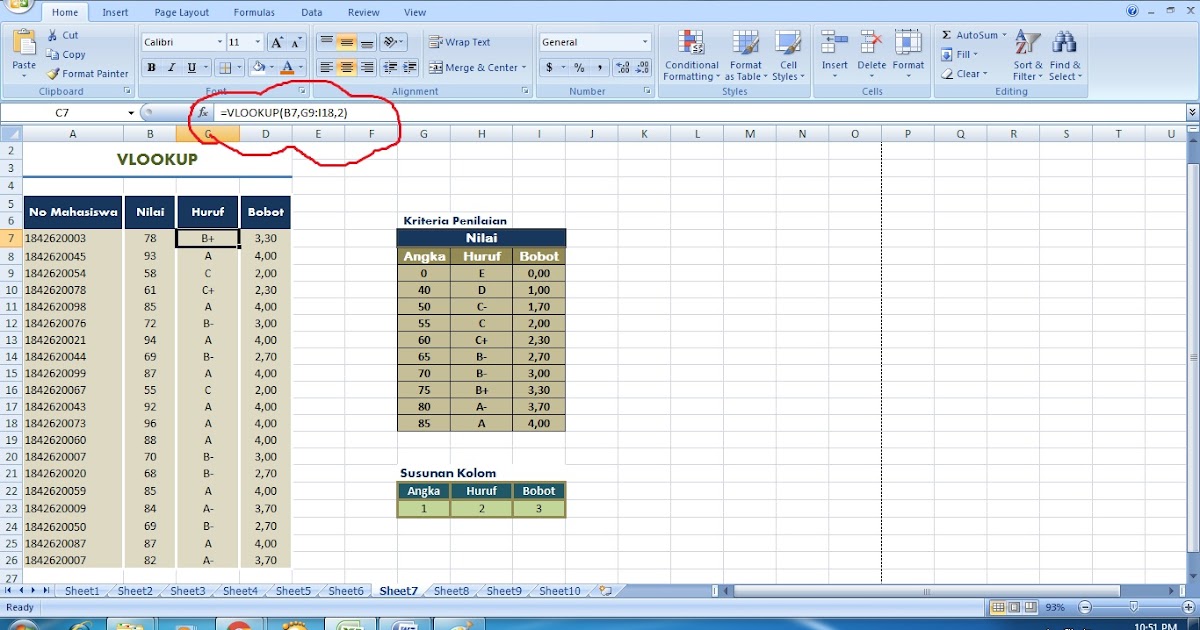Toggle bold formatting
Screen dimensions: 1200x630
pos(151,67)
